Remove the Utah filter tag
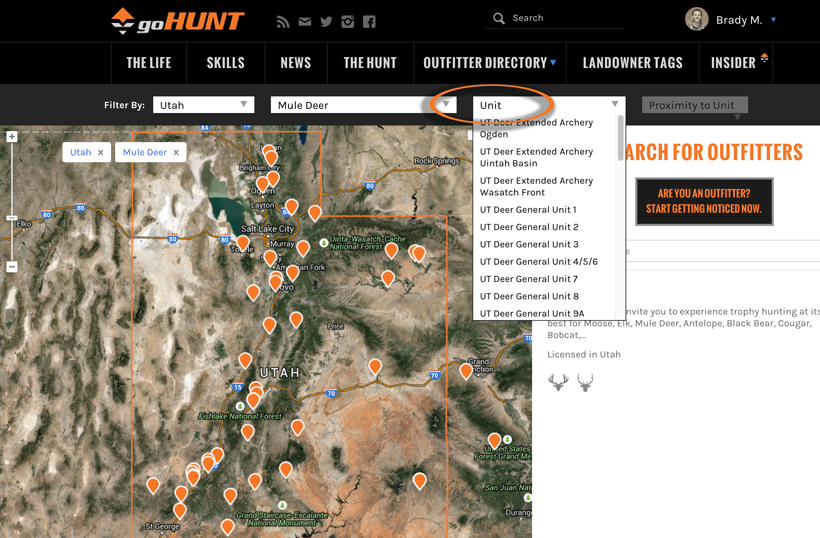Image resolution: width=820 pixels, height=538 pixels. tap(100, 152)
